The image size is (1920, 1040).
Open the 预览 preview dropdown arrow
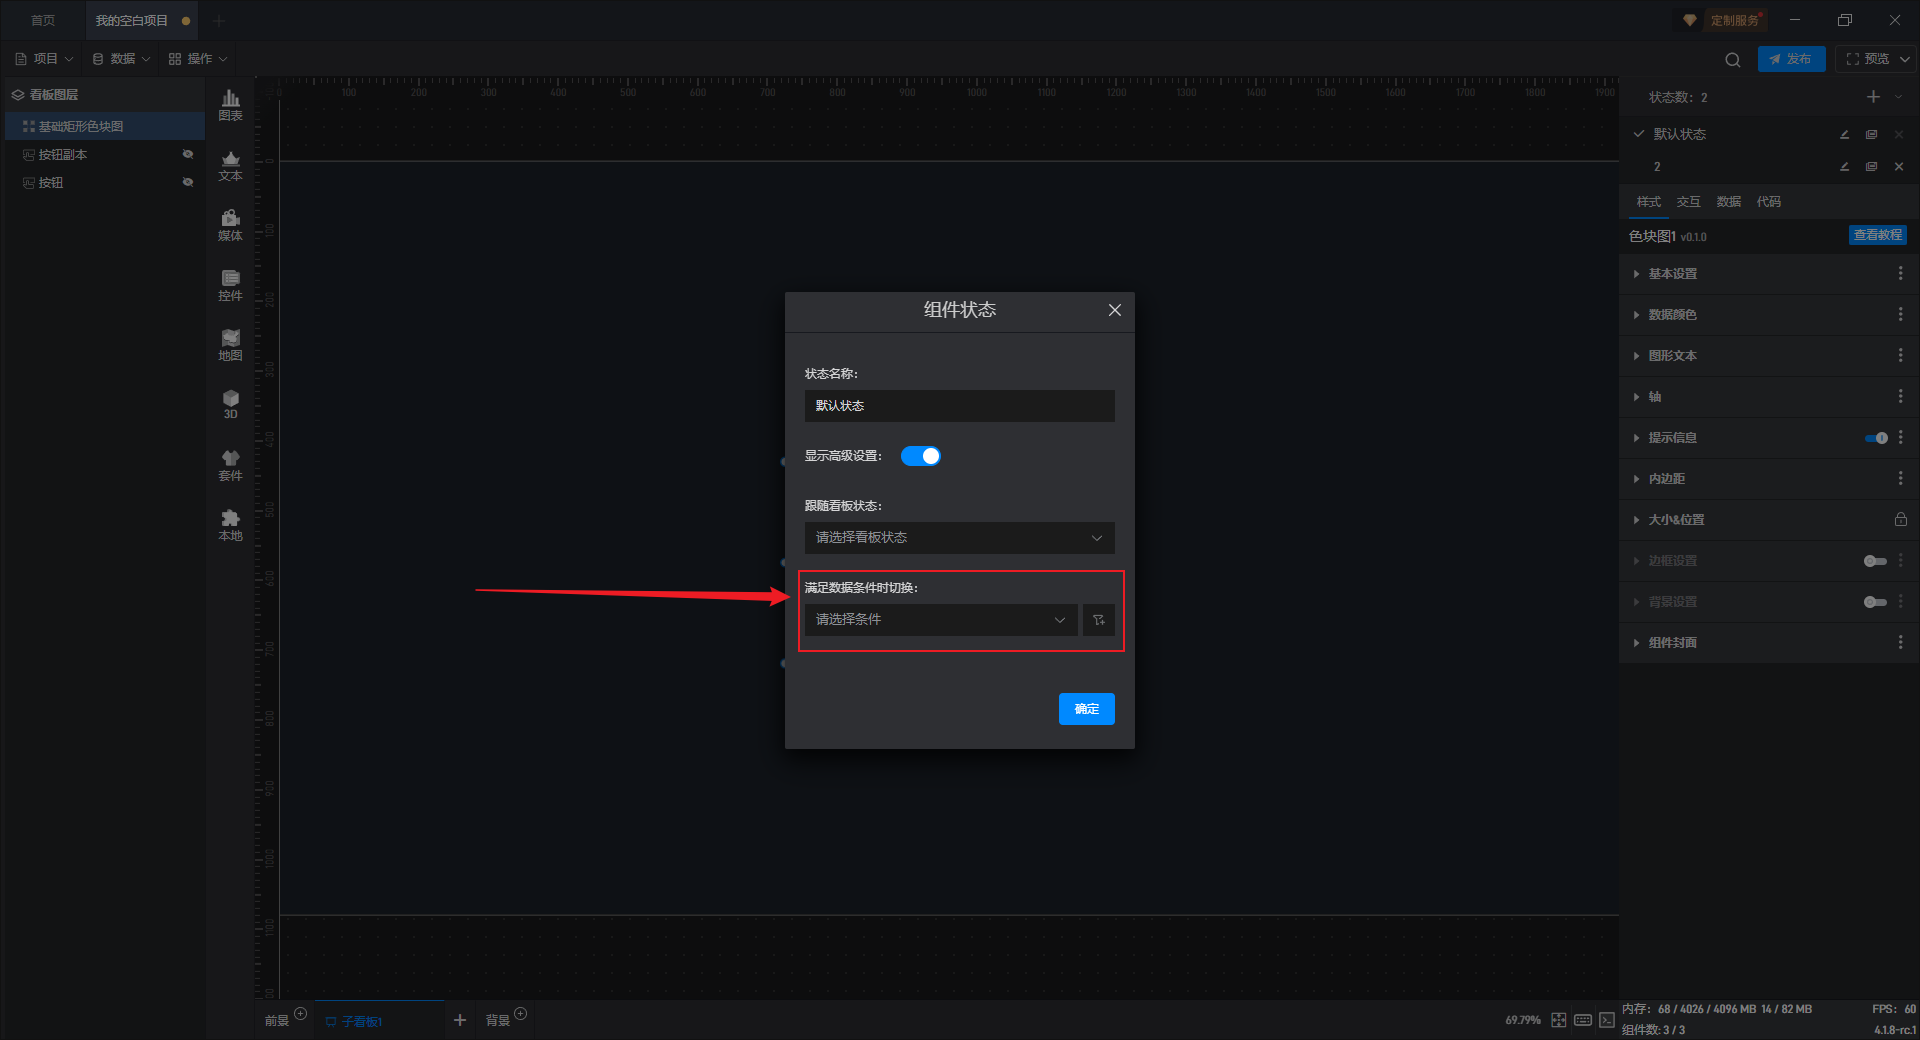pos(1905,59)
